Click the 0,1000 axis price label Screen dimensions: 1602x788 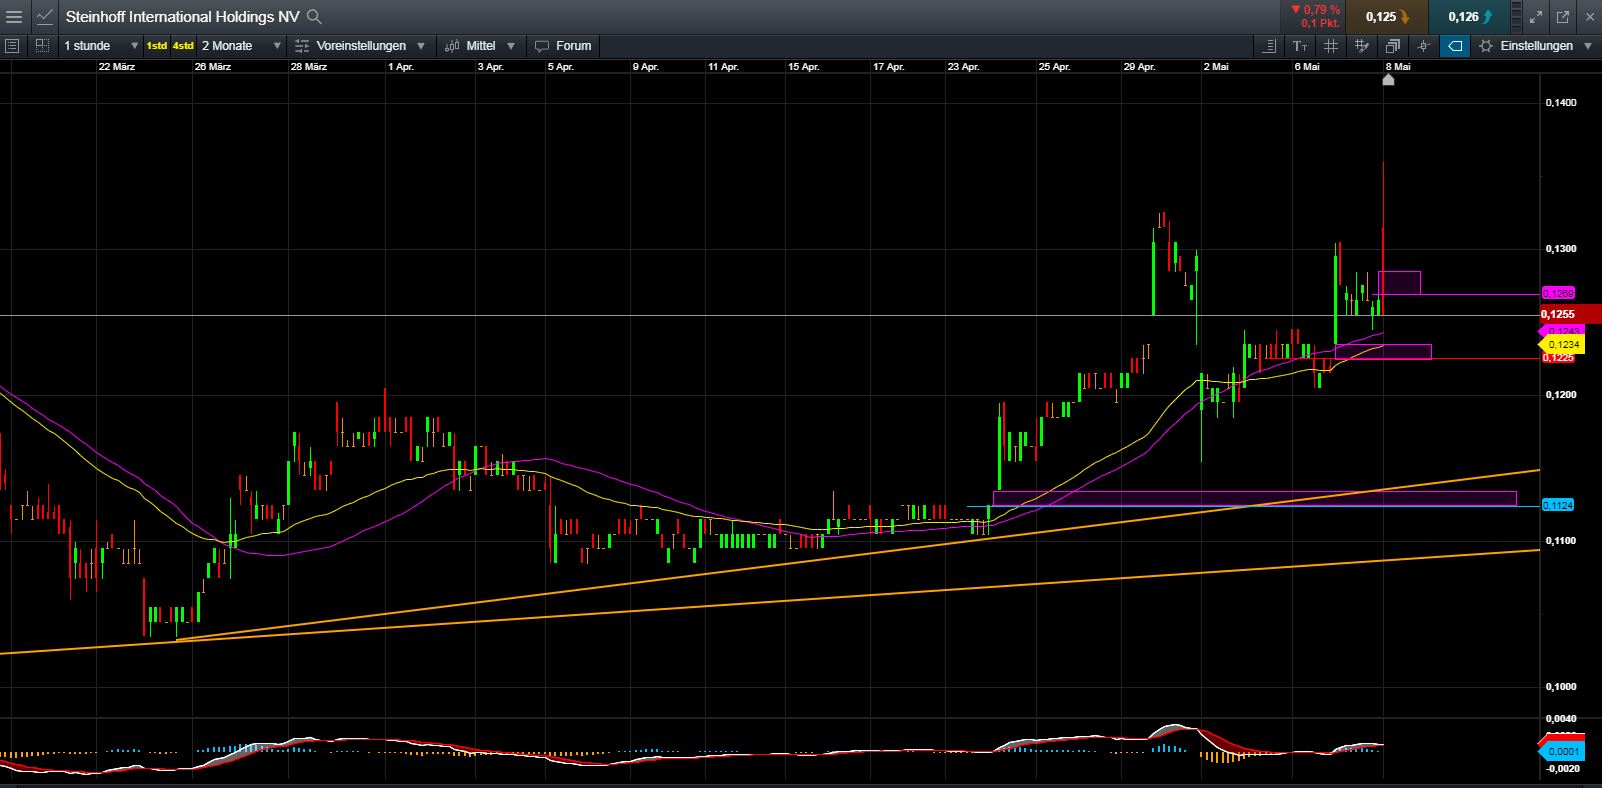(1560, 687)
